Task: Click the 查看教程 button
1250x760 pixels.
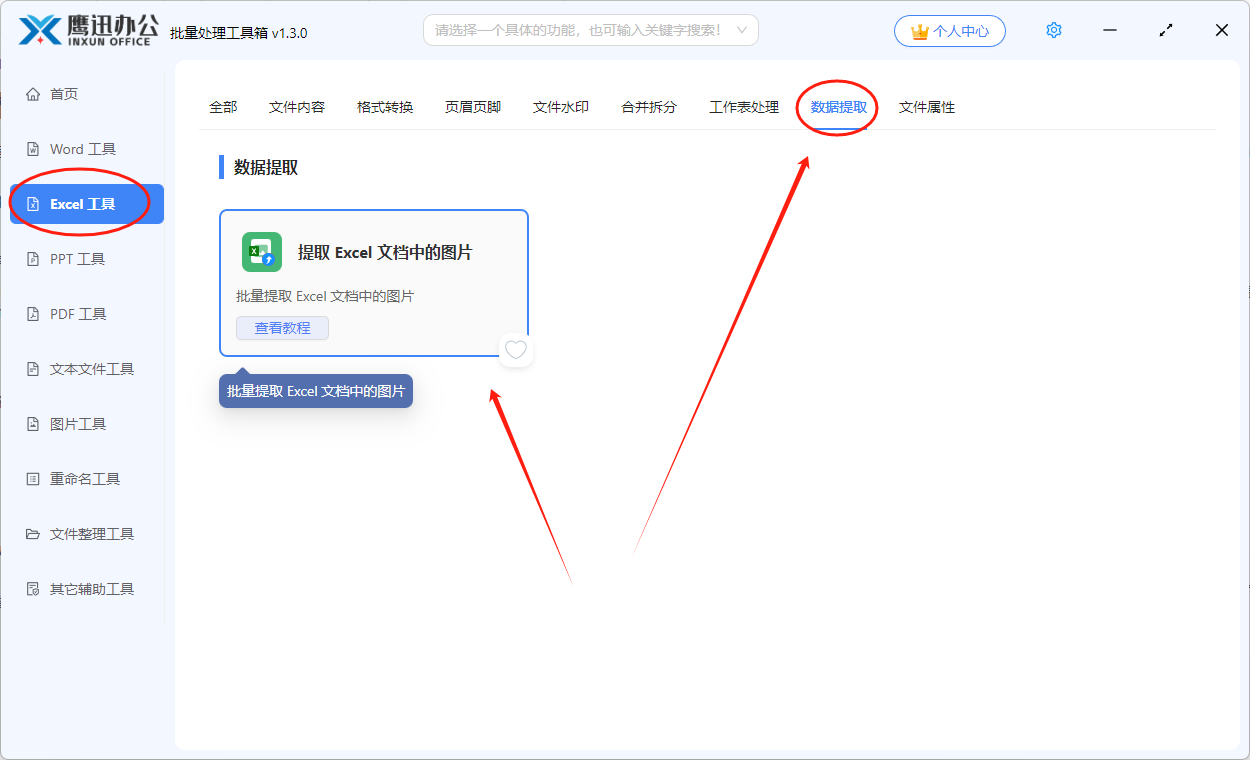Action: [282, 327]
